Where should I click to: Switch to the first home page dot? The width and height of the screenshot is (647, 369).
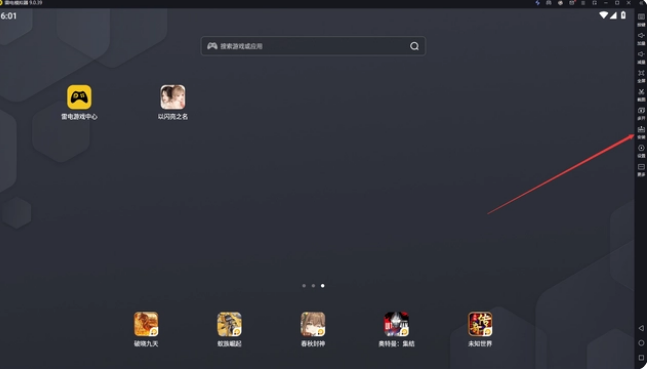pos(304,286)
